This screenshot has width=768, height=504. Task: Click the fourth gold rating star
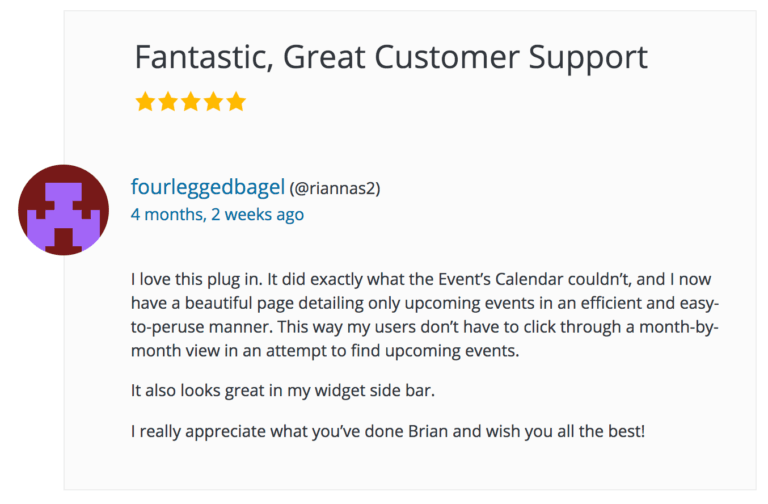click(x=214, y=102)
